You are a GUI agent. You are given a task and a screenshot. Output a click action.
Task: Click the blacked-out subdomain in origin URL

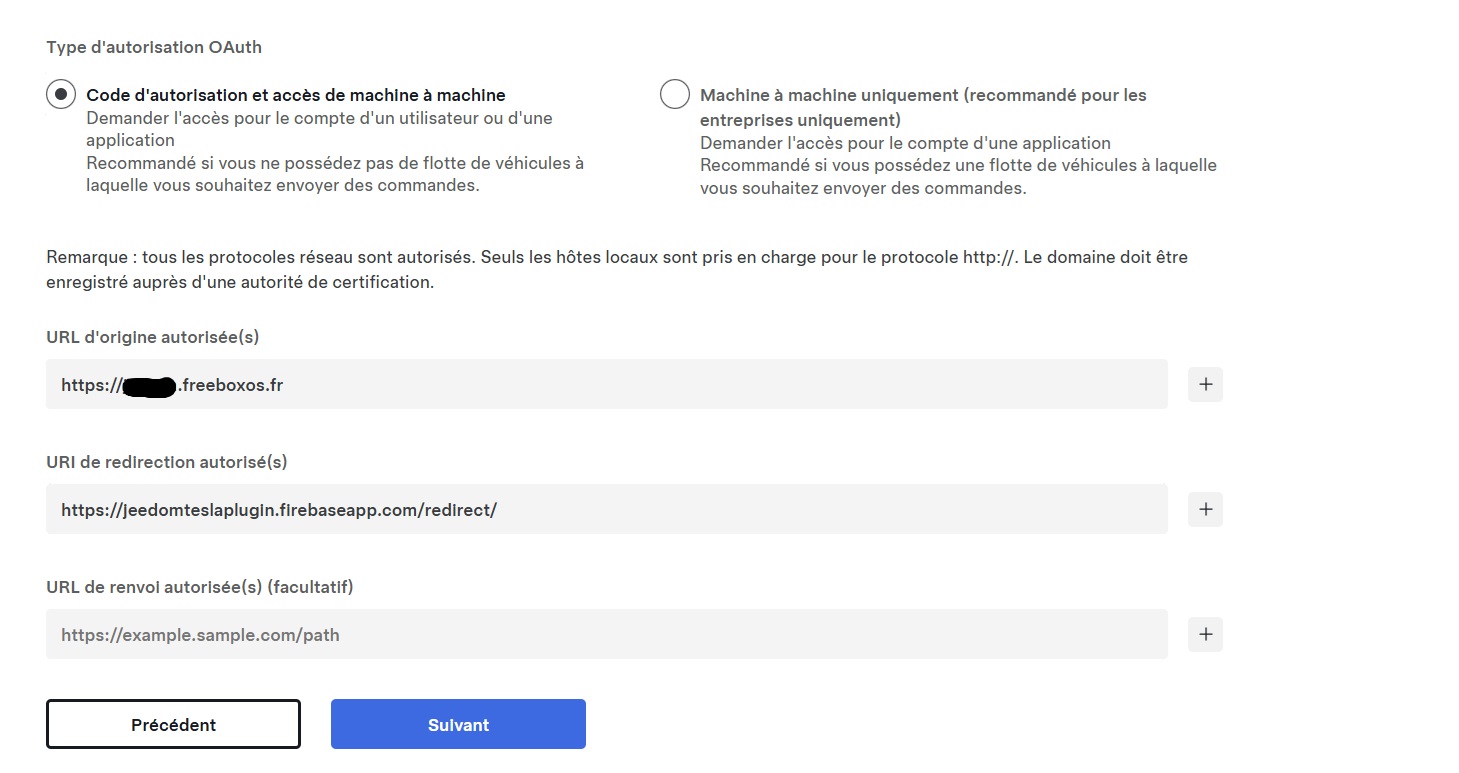click(x=150, y=386)
